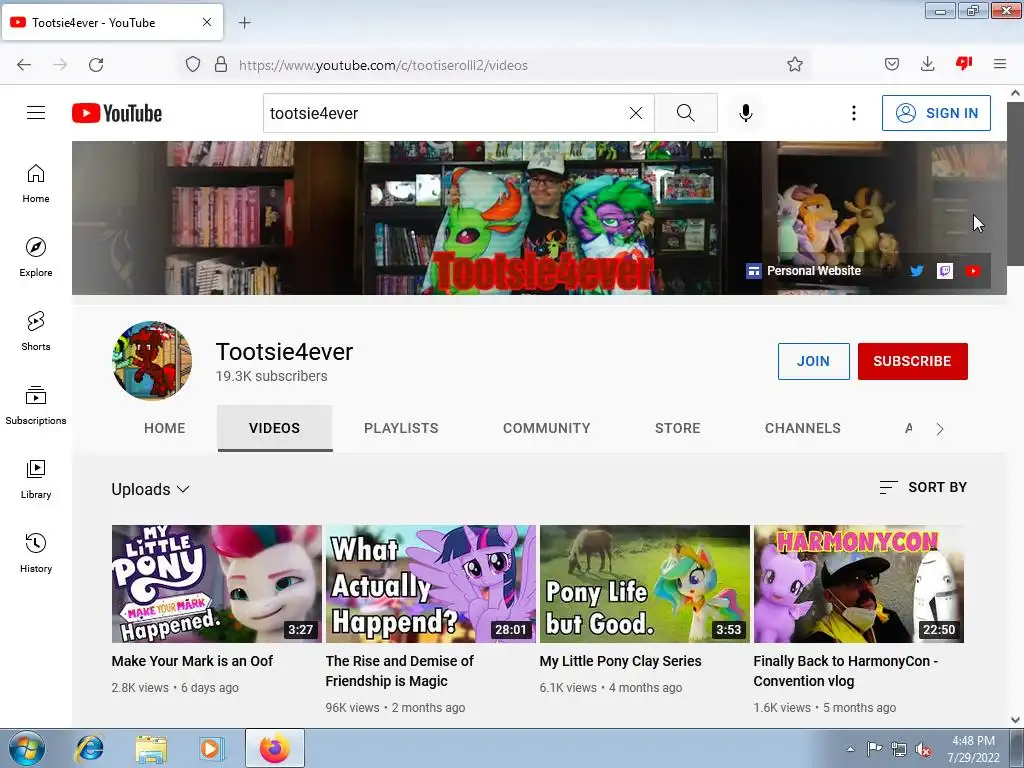
Task: Open Subscriptions in the sidebar
Action: (36, 405)
